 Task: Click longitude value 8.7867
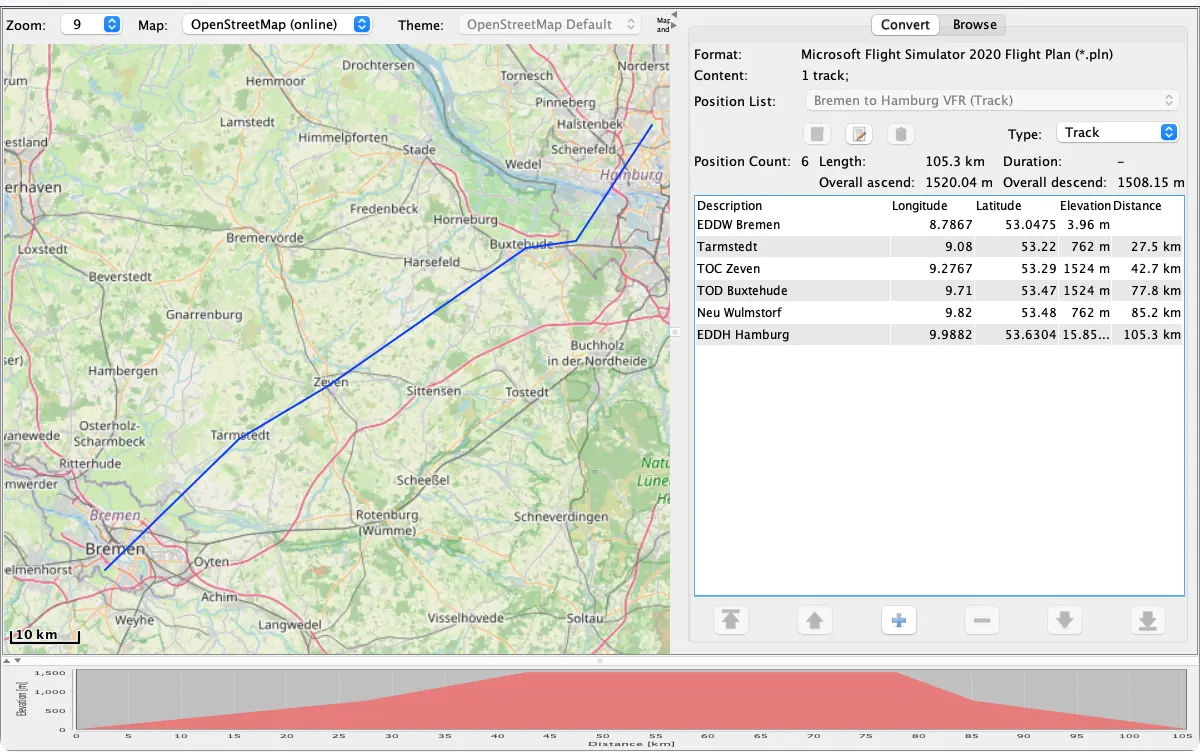pyautogui.click(x=951, y=225)
